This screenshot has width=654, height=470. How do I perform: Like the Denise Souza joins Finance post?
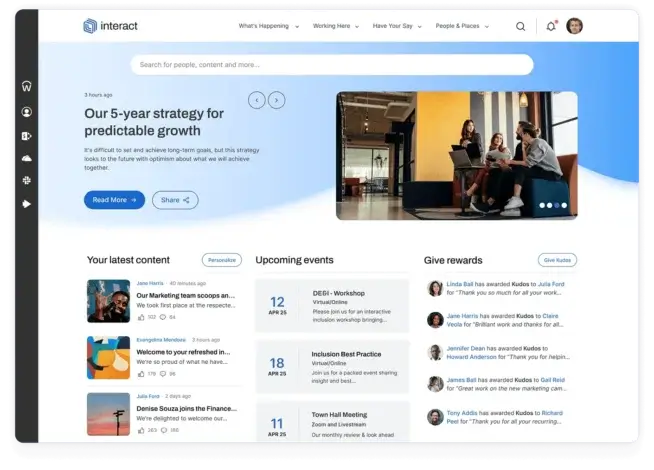141,430
